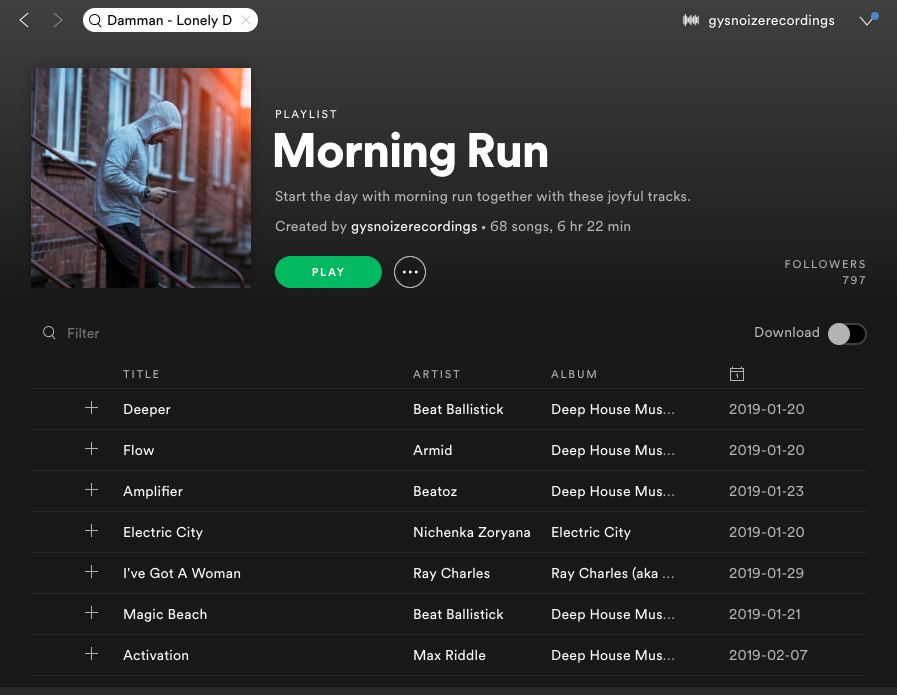This screenshot has width=897, height=695.
Task: Open gysnoizerecordings creator link
Action: point(414,226)
